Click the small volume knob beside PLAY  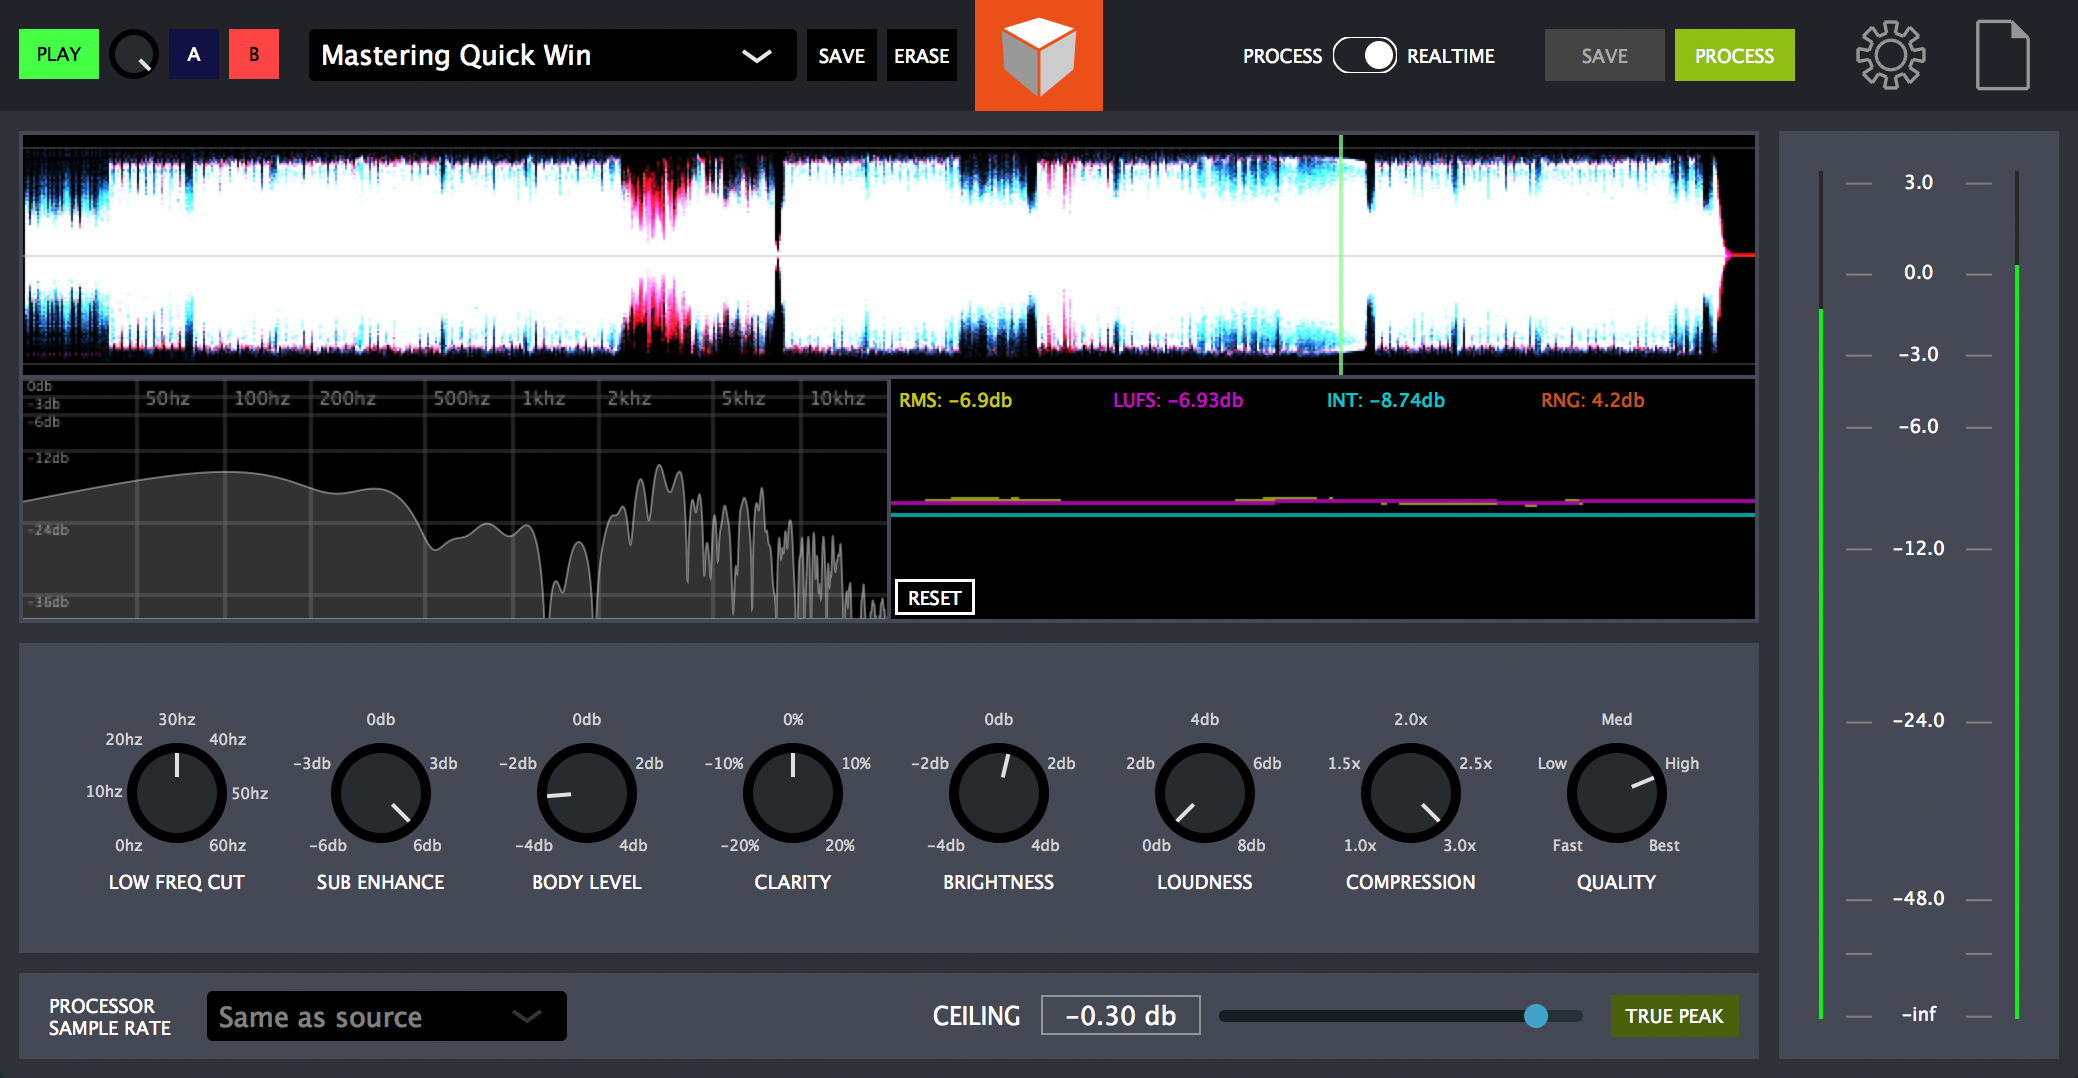pos(134,55)
